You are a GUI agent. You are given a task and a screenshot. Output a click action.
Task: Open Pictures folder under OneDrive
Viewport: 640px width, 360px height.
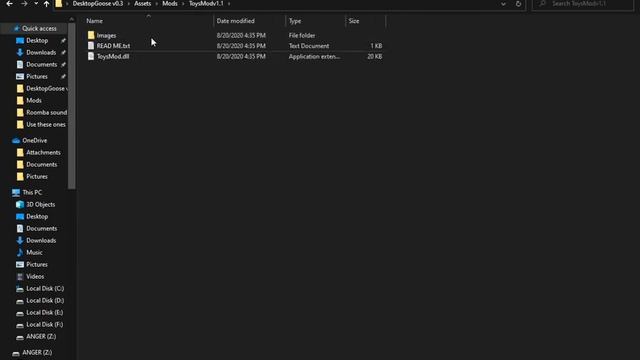(x=37, y=176)
